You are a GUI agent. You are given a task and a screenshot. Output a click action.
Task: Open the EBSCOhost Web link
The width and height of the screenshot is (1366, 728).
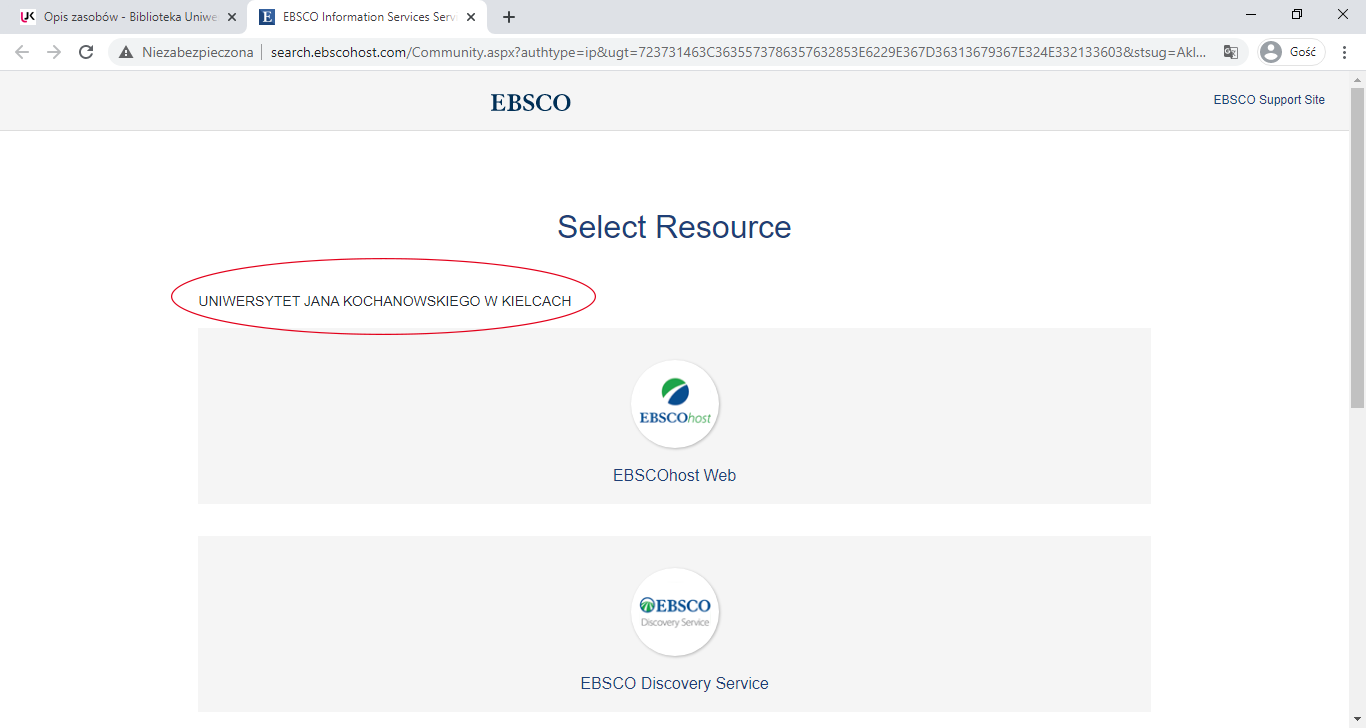coord(674,476)
